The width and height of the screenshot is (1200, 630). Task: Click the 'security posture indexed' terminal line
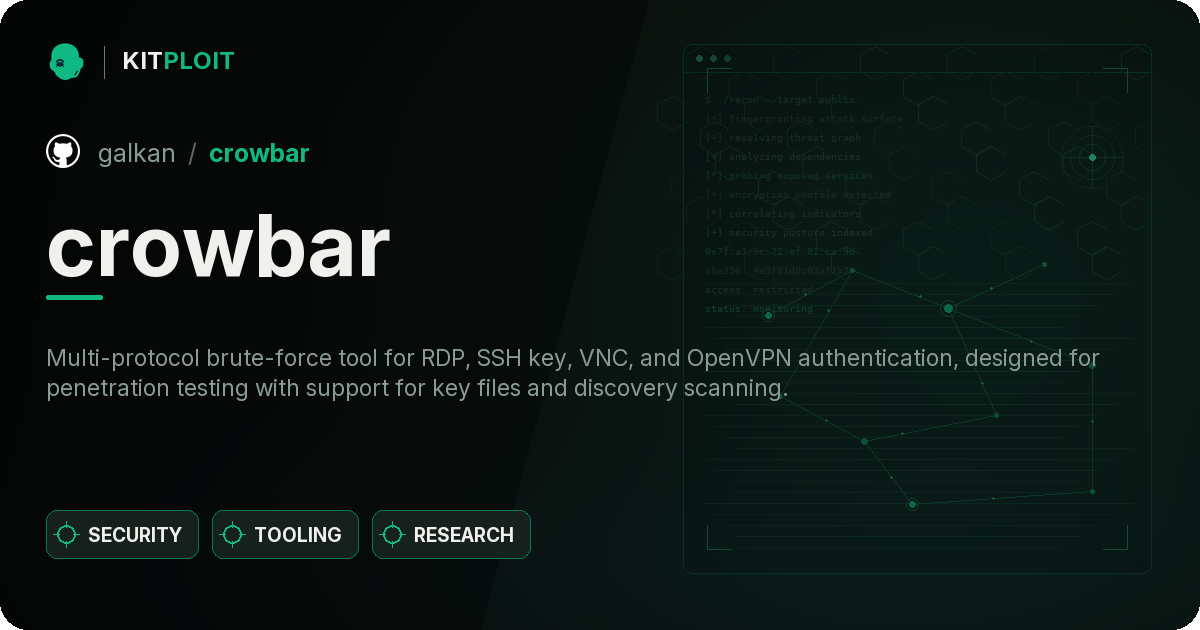pyautogui.click(x=789, y=233)
